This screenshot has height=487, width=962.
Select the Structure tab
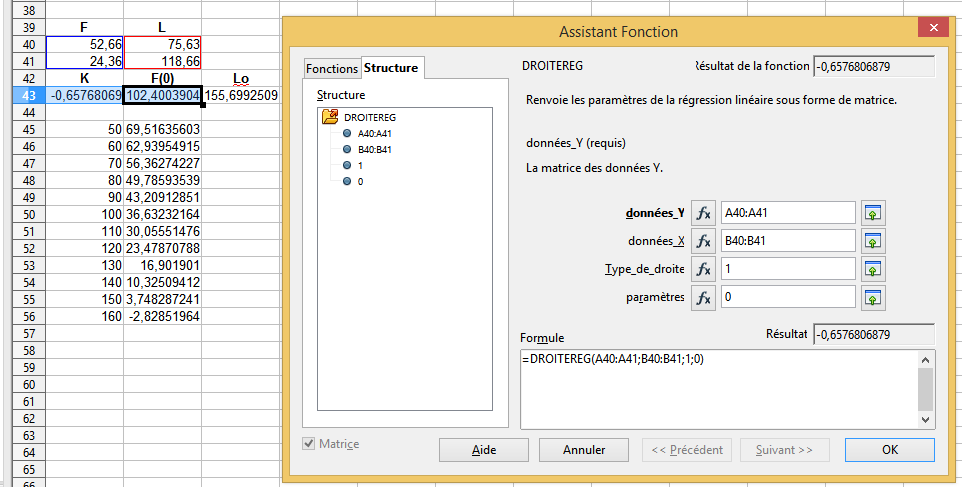pos(391,68)
